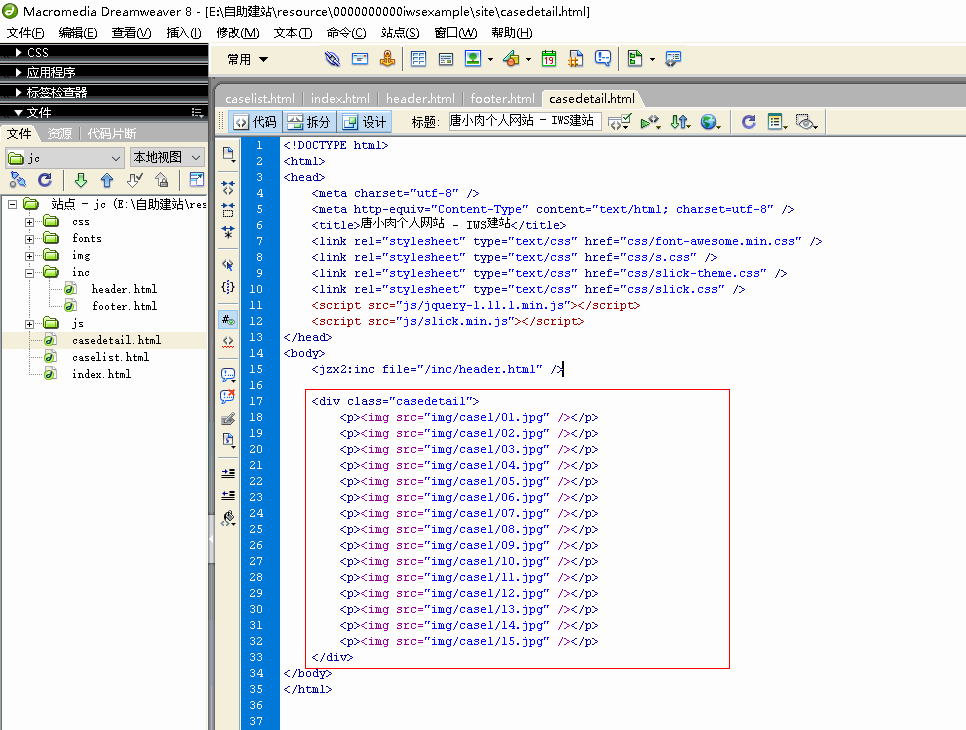
Task: Click the Templates insert icon
Action: [635, 59]
